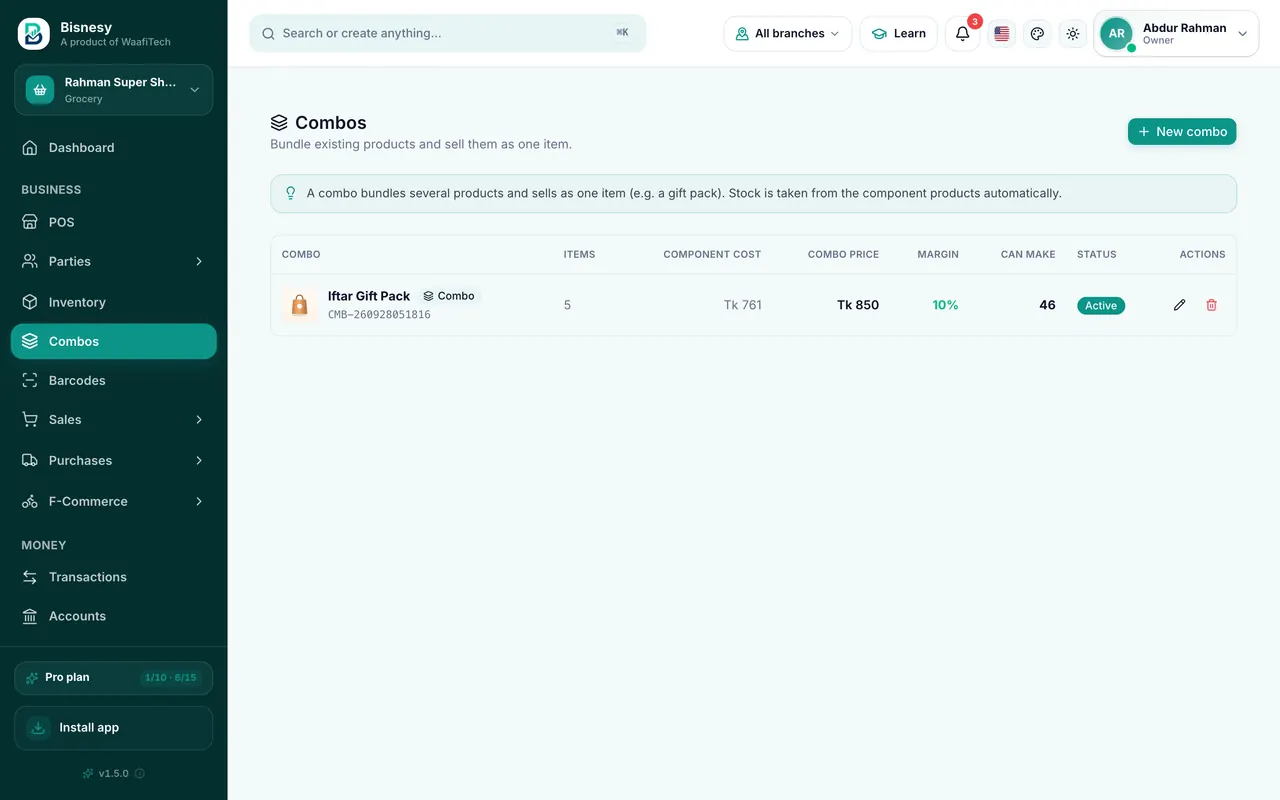Image resolution: width=1280 pixels, height=800 pixels.
Task: Go to POS in sidebar
Action: [114, 222]
